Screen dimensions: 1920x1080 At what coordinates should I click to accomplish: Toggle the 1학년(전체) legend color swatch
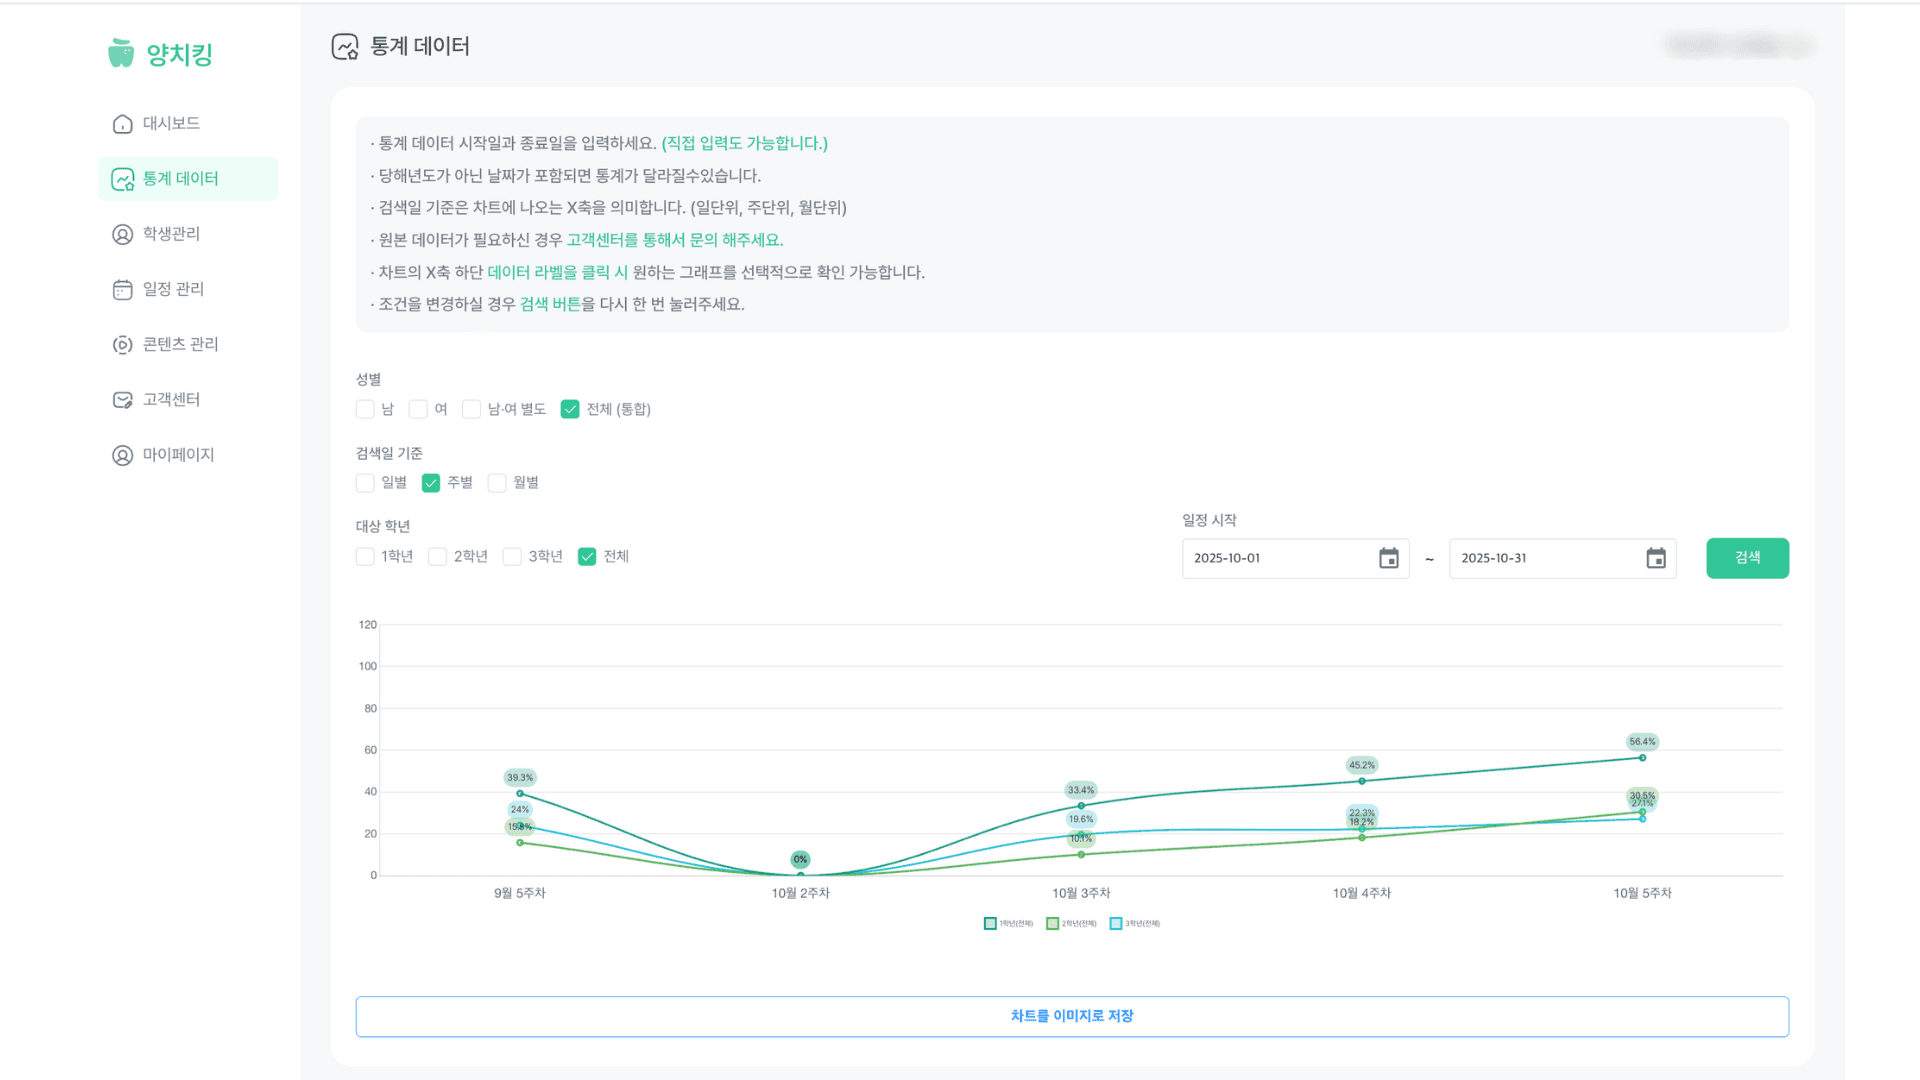click(x=990, y=923)
